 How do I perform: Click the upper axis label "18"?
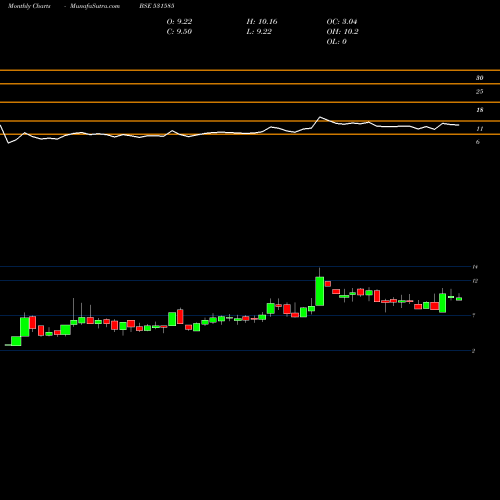point(480,110)
